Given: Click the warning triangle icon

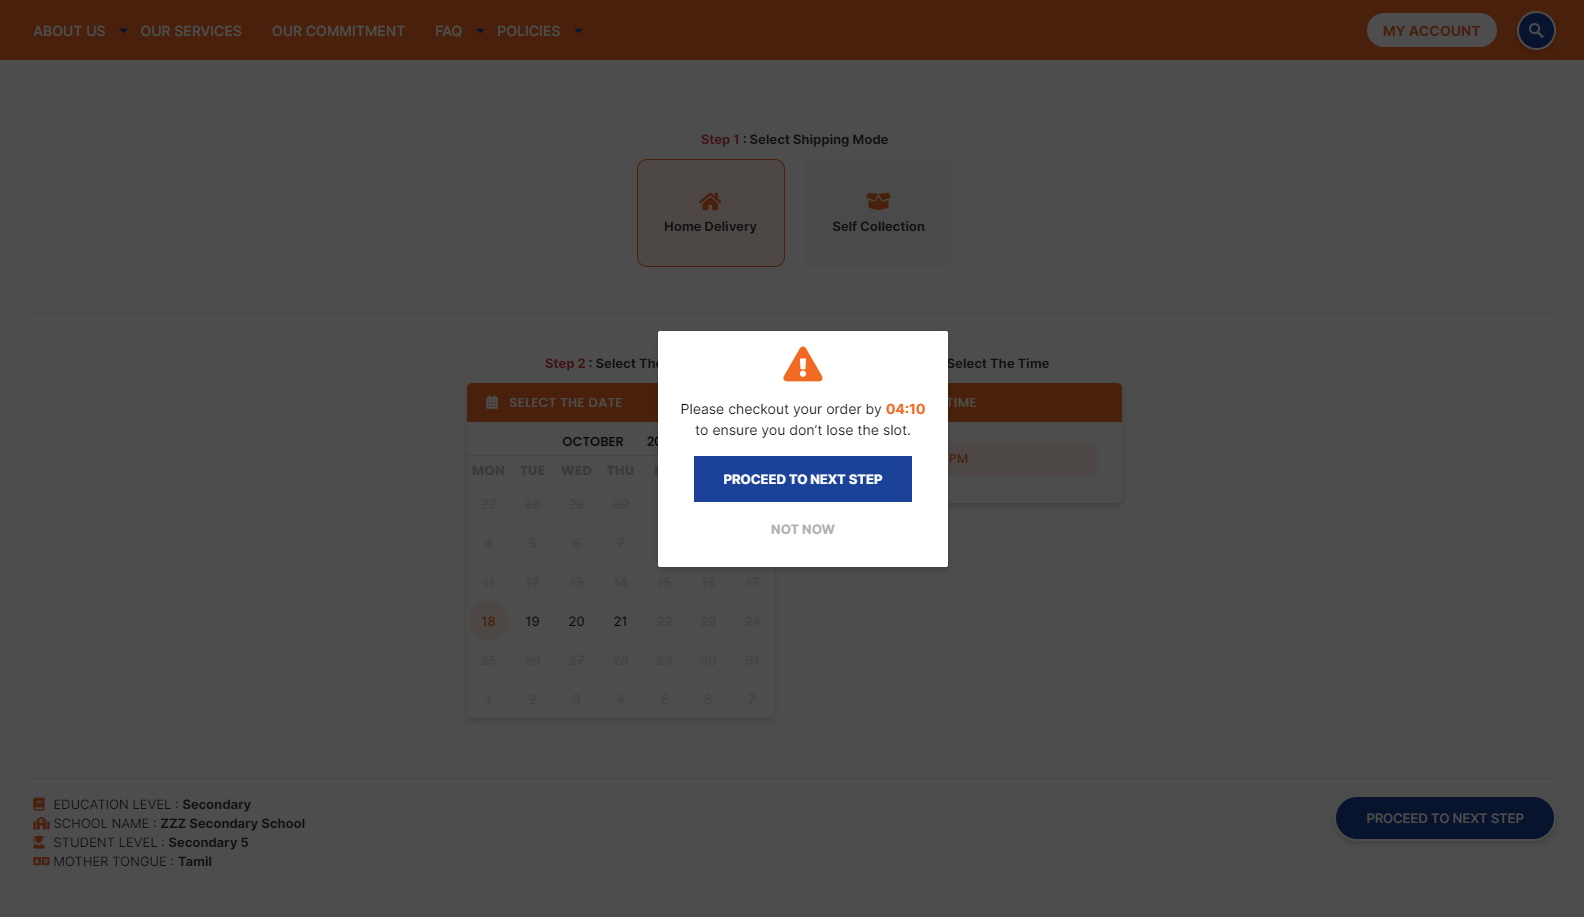Looking at the screenshot, I should click(x=803, y=364).
